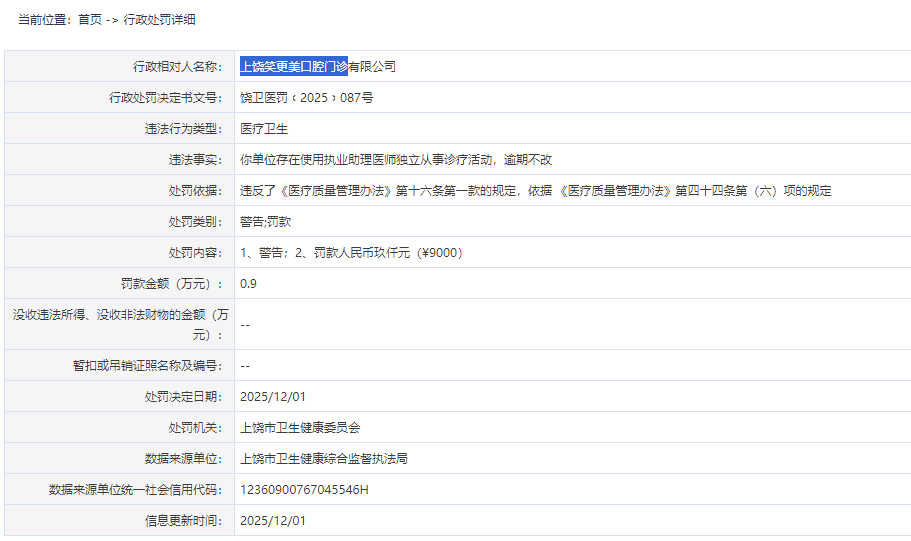Click the 数据来源单位 label
This screenshot has height=541, width=911.
(x=184, y=458)
